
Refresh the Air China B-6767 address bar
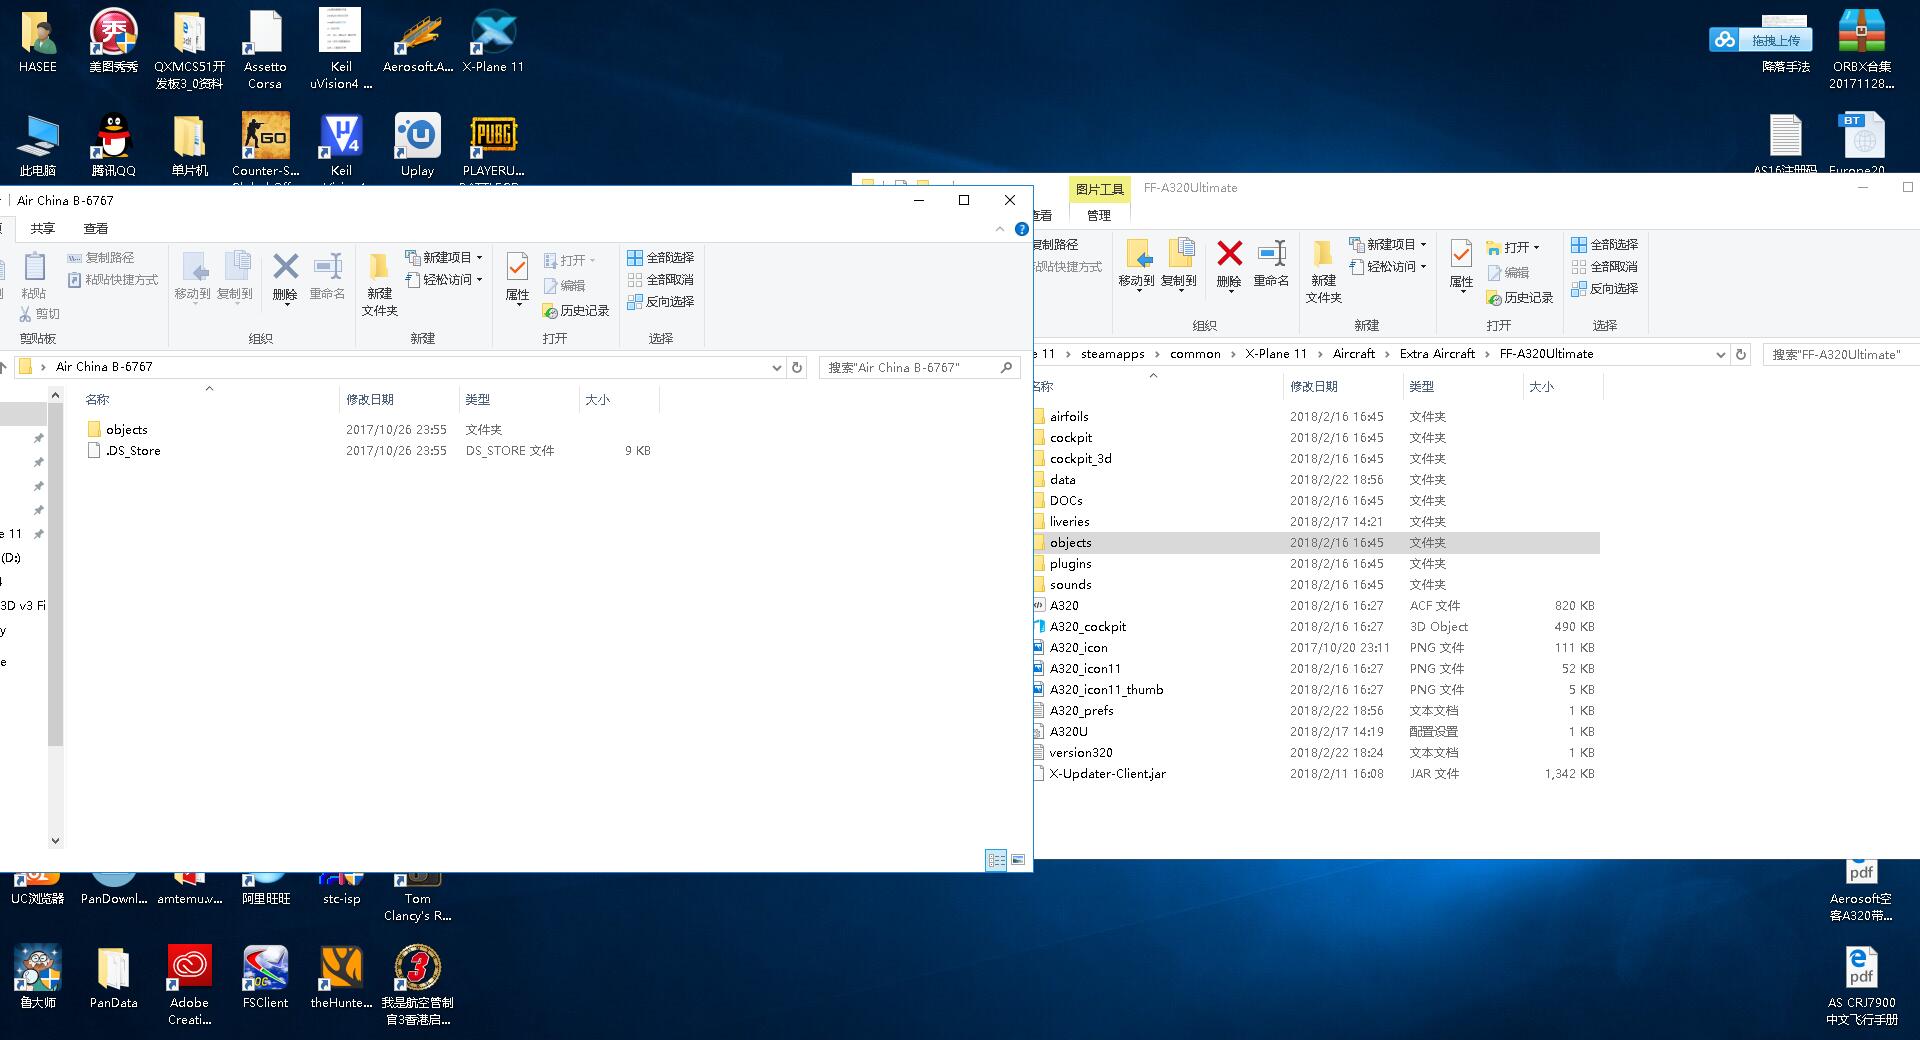[797, 367]
